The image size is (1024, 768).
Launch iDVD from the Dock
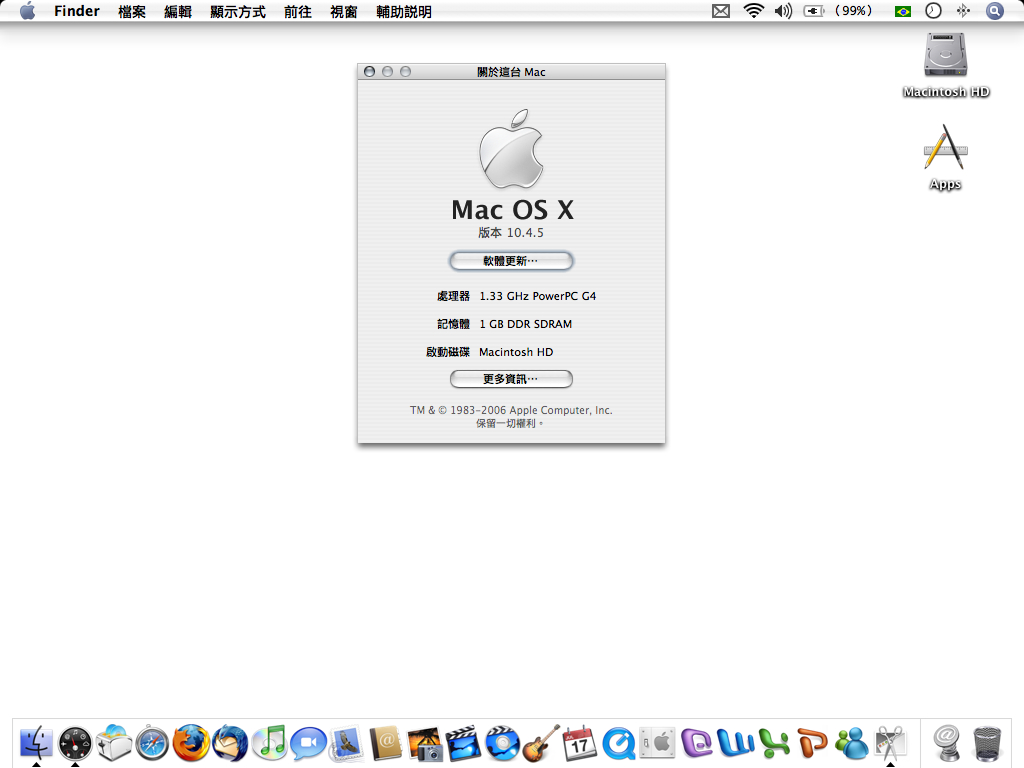[x=502, y=743]
